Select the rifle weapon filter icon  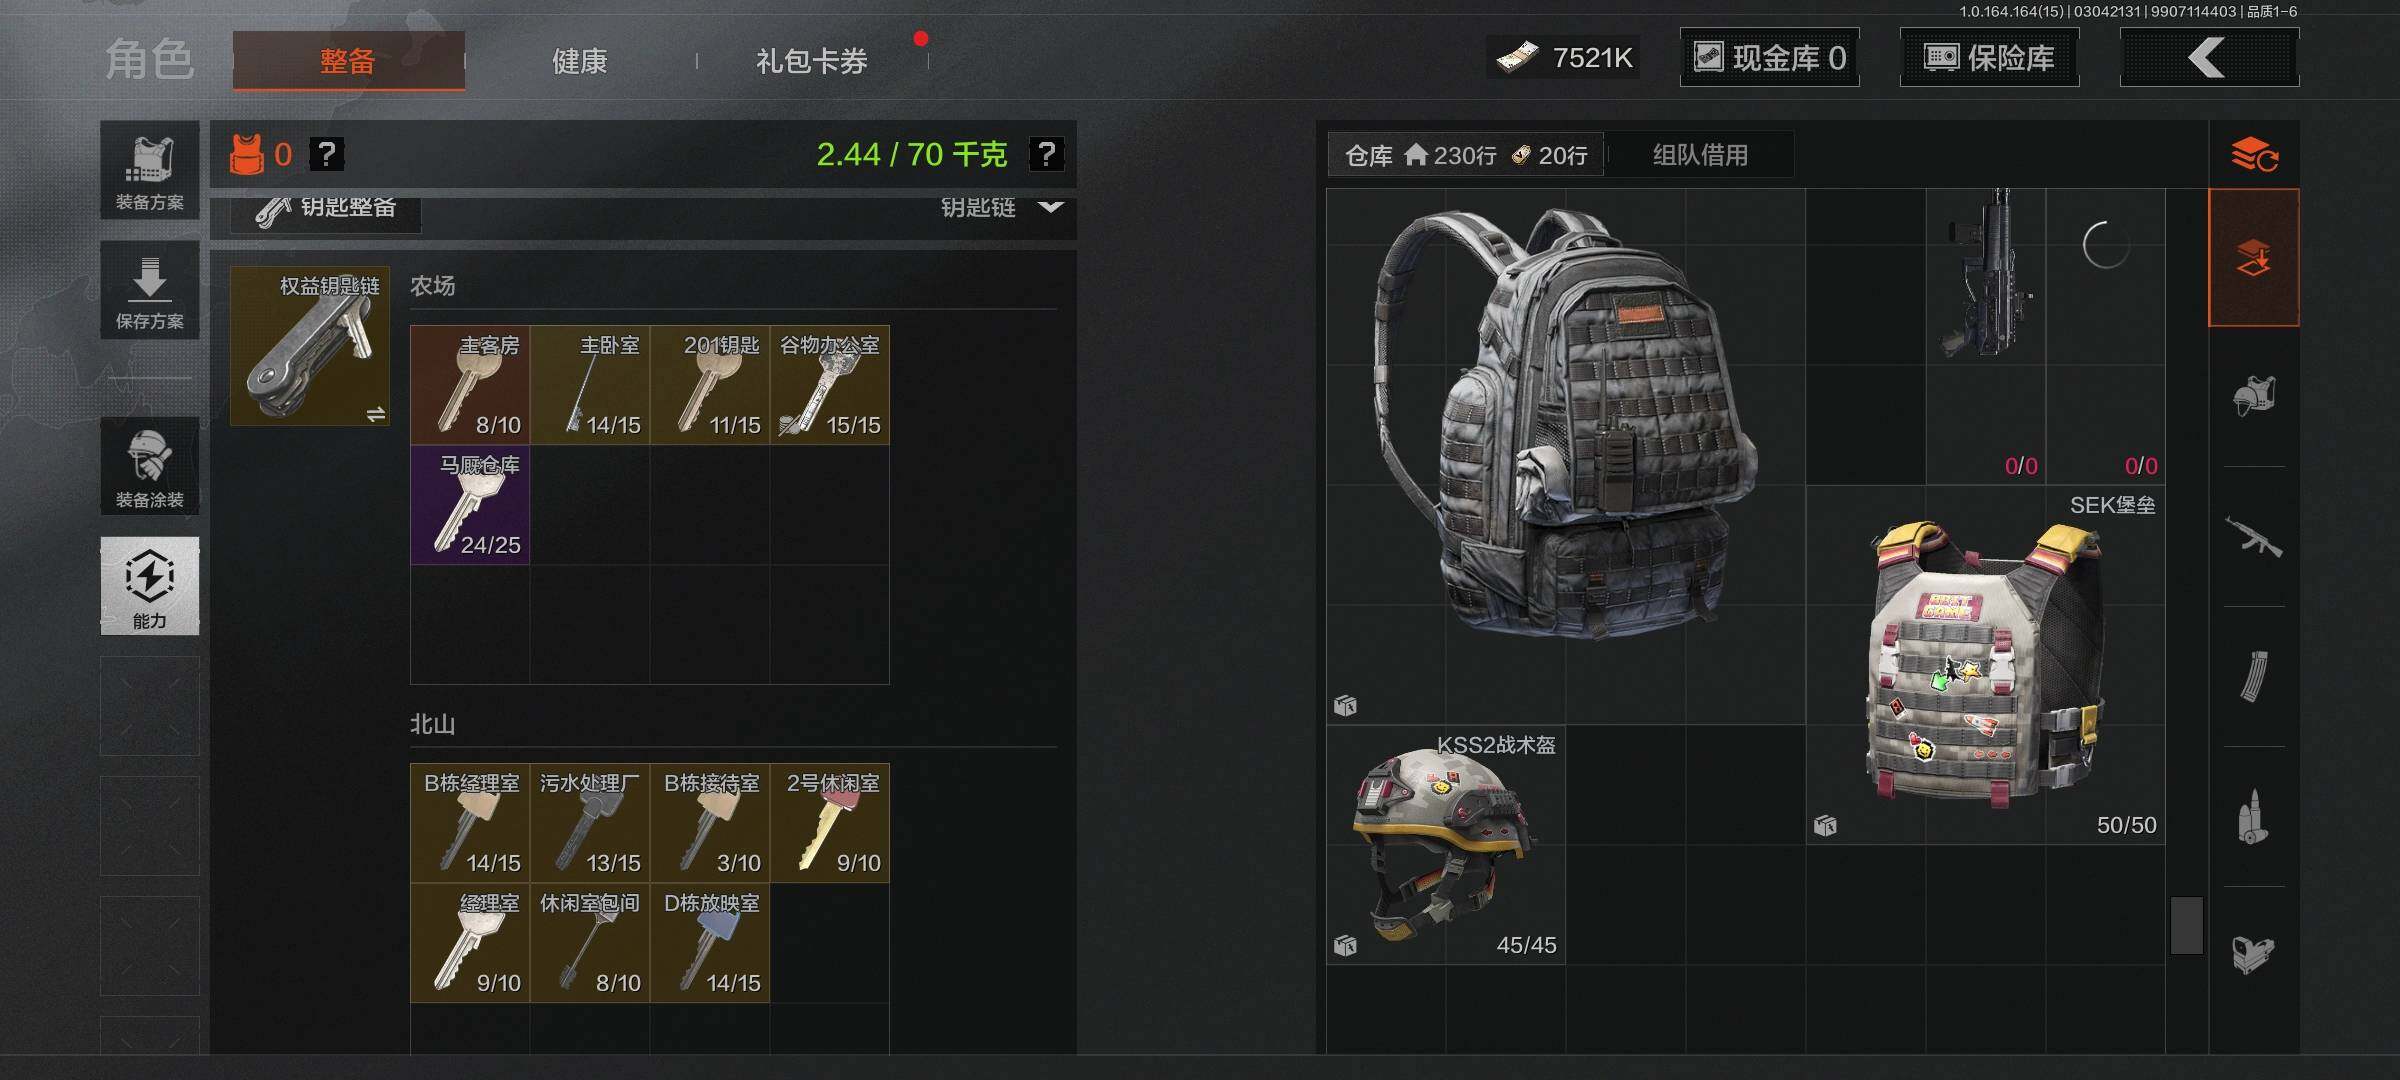(2254, 536)
